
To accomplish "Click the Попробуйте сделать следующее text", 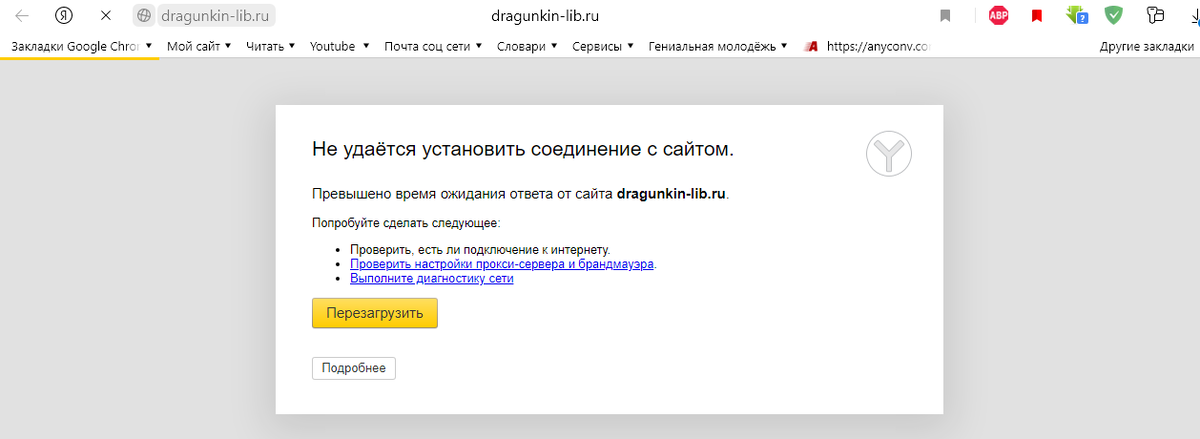I will 406,222.
